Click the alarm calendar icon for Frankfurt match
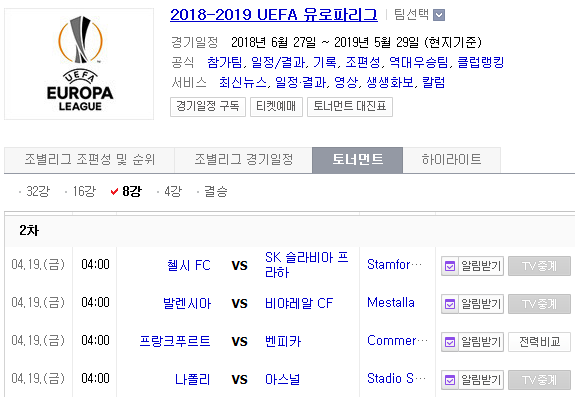 (x=450, y=342)
